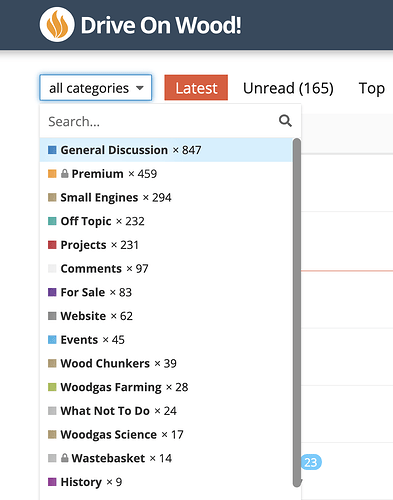Click purple color square beside For Sale
393x500 pixels.
coord(52,292)
